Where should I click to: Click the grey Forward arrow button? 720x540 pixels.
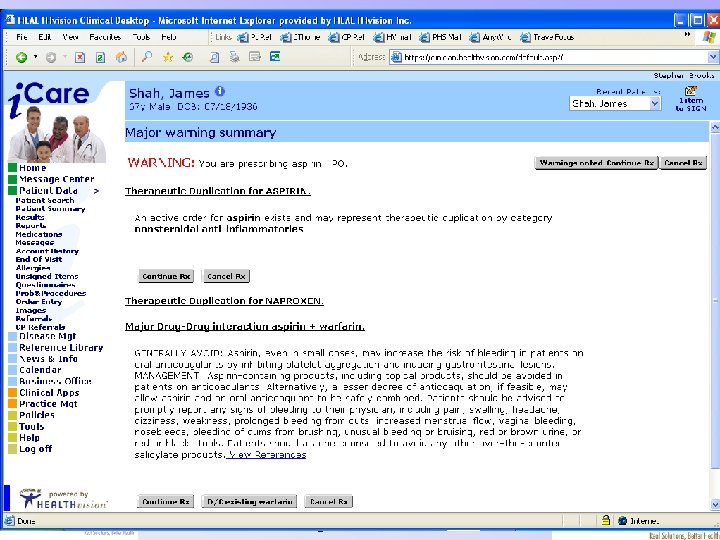pos(51,57)
